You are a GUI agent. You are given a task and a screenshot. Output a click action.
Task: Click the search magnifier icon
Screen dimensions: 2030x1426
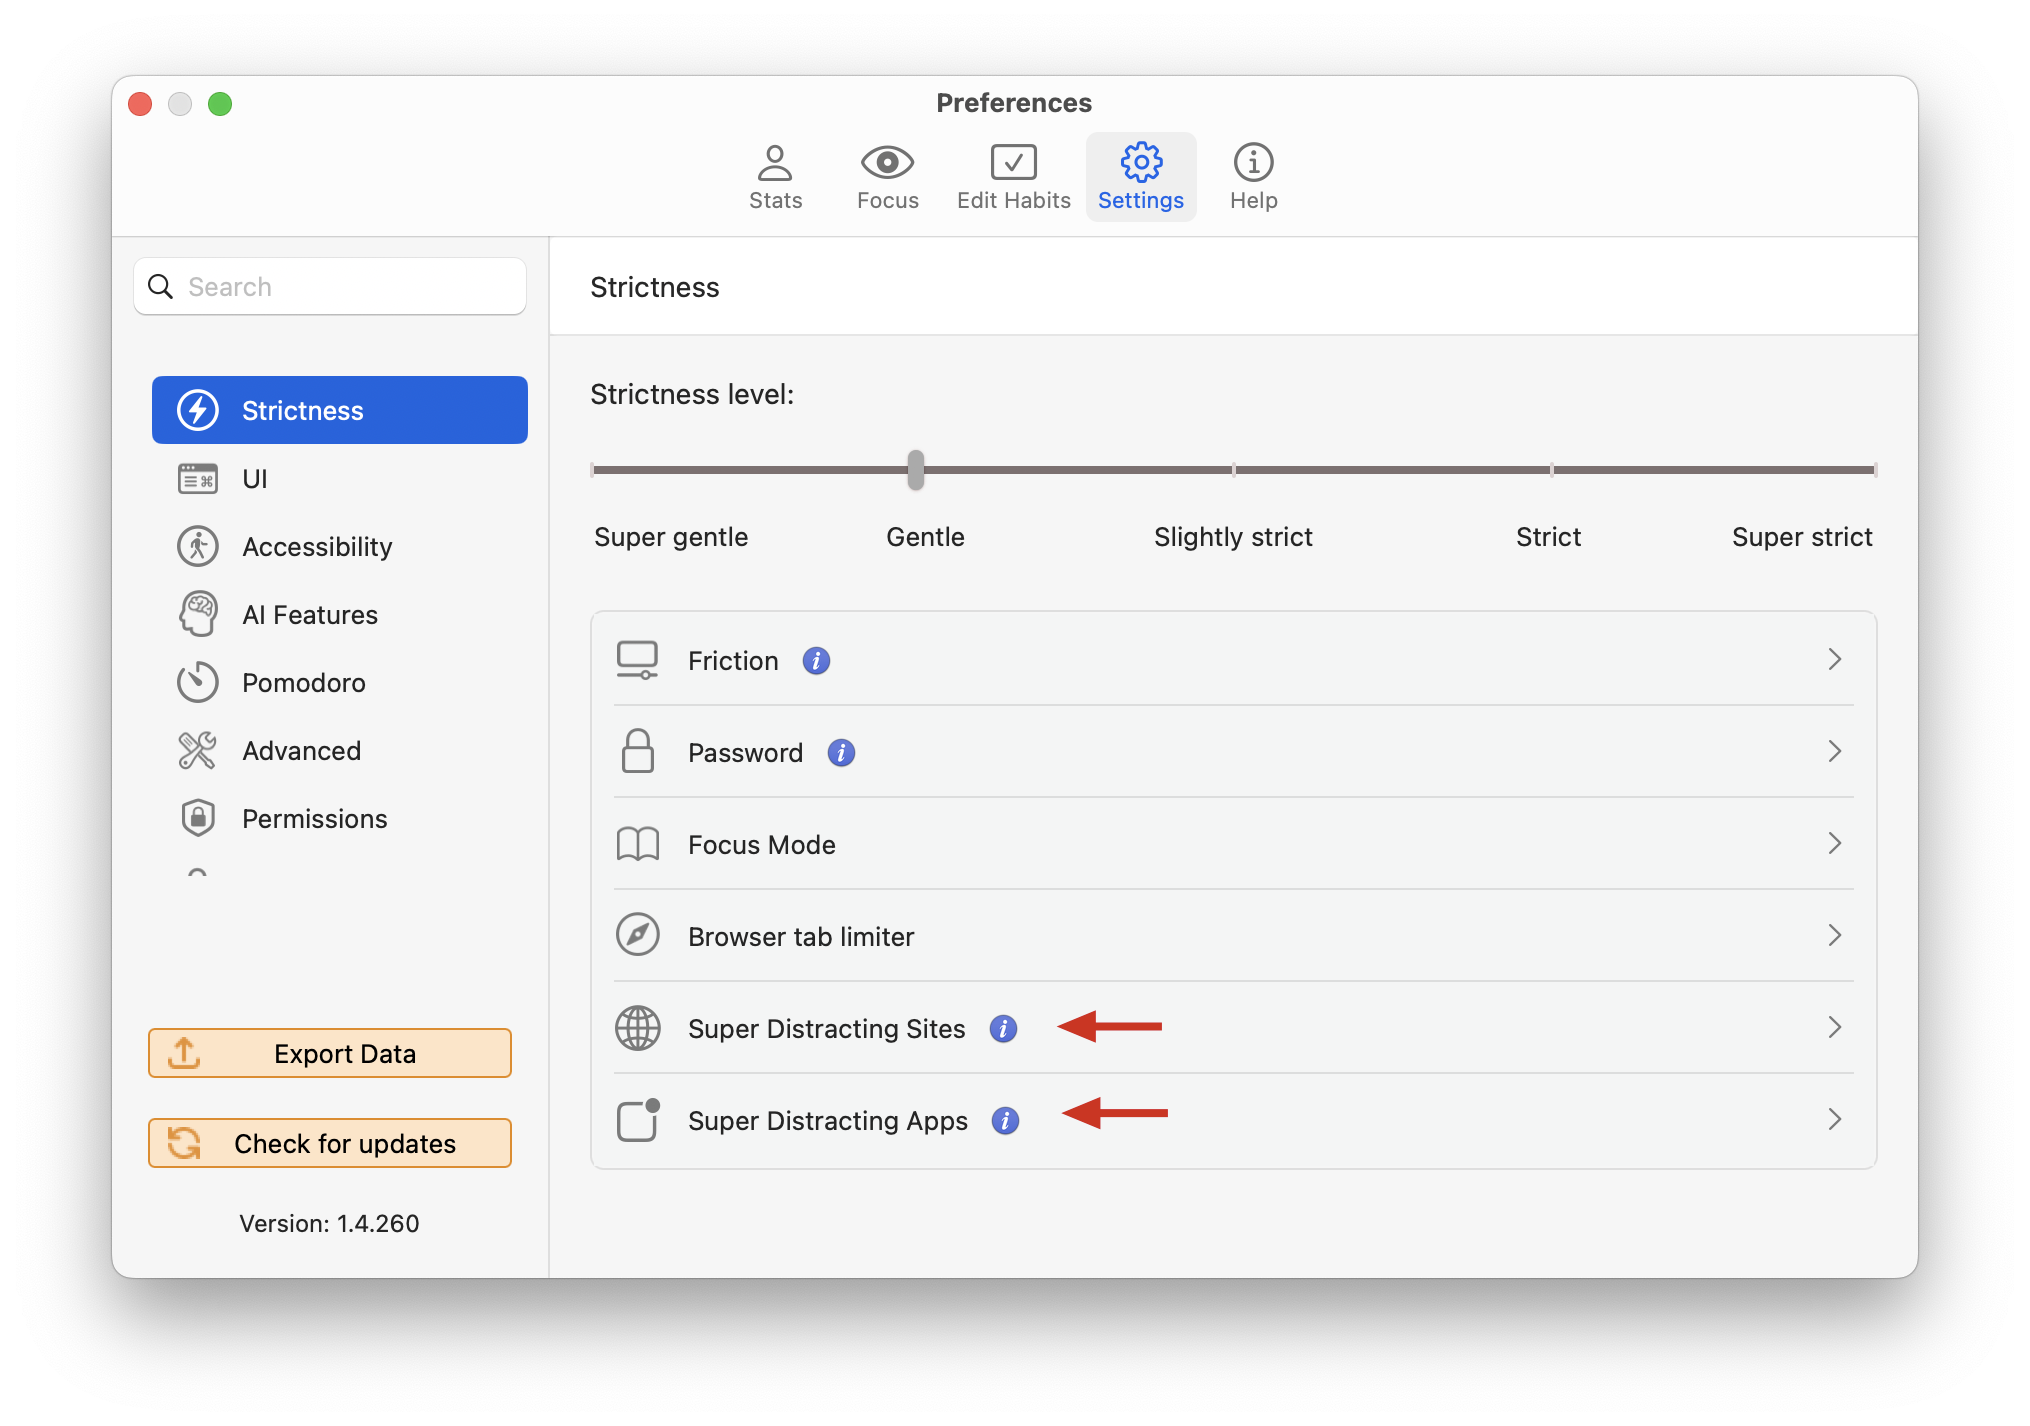click(160, 287)
